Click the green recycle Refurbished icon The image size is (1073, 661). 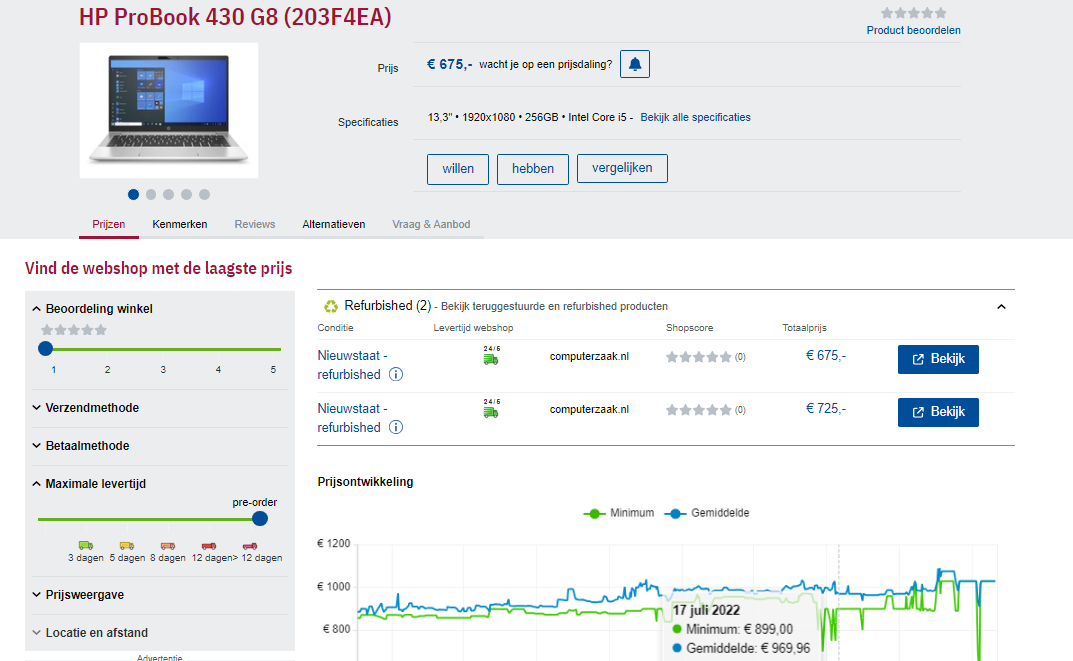(x=331, y=307)
